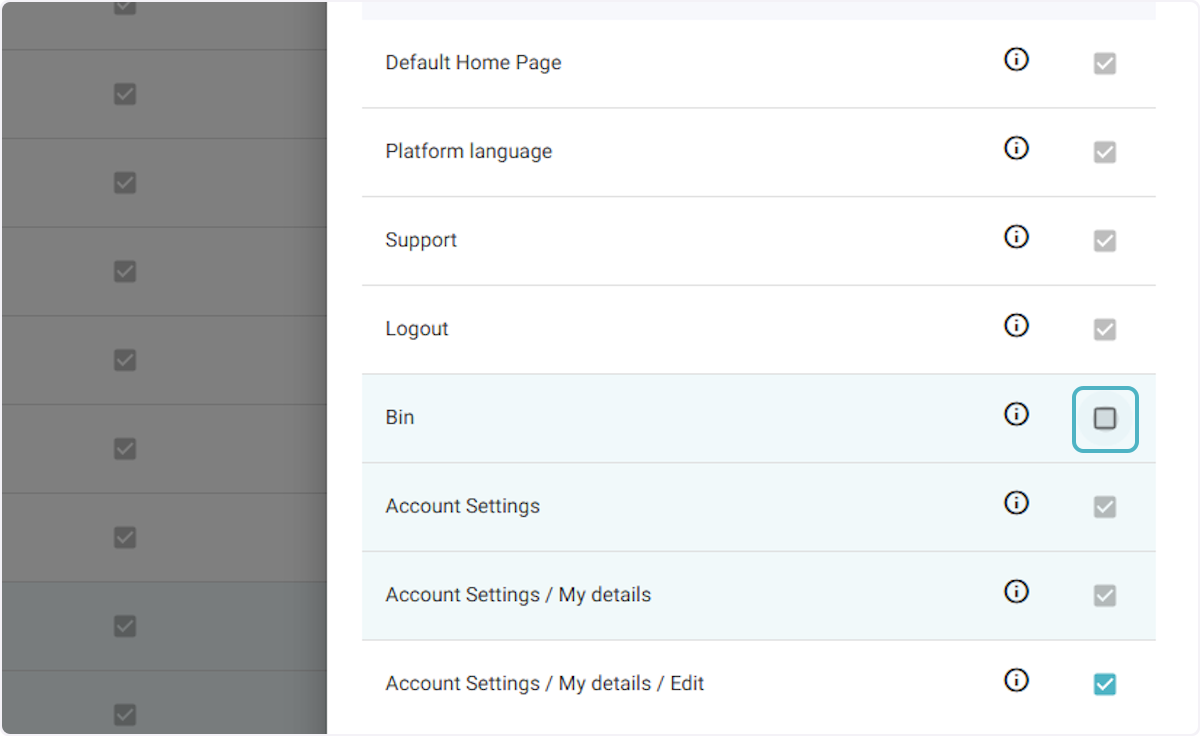Select the Logout row label
This screenshot has width=1200, height=736.
point(416,329)
